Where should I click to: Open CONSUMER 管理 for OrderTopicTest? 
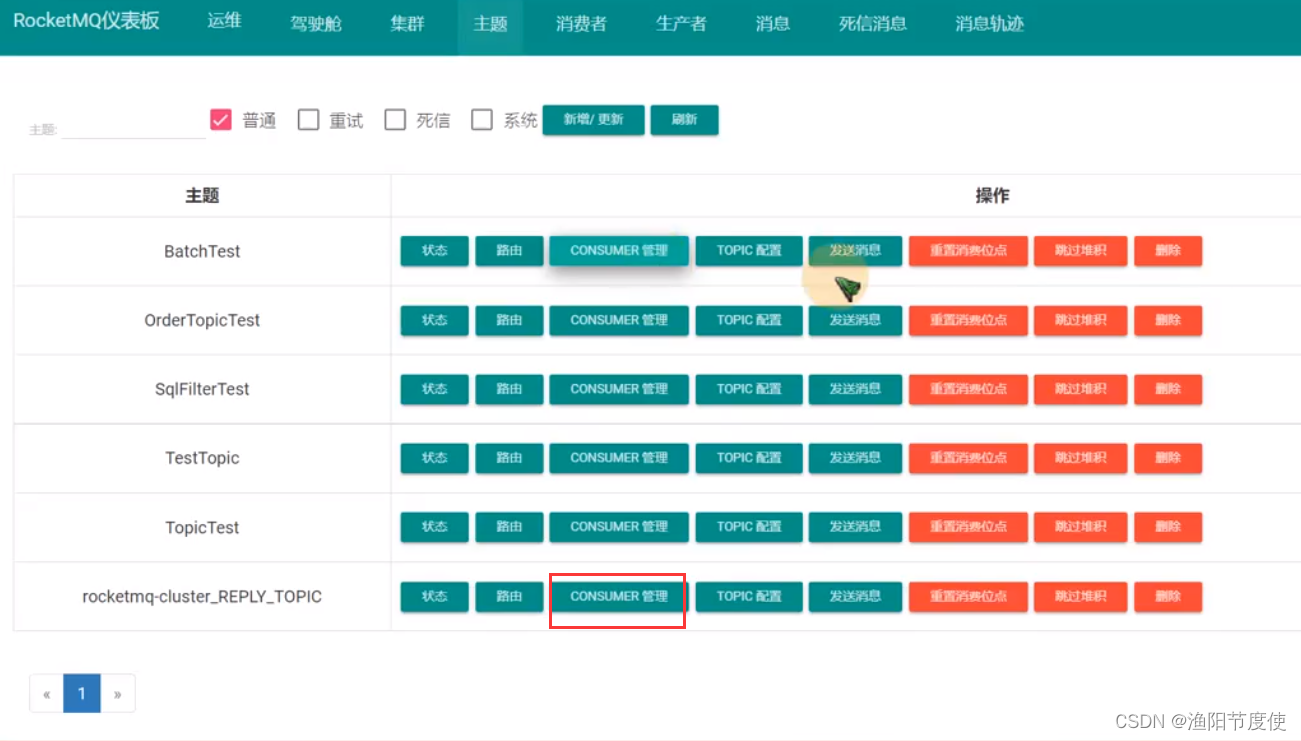pos(619,320)
